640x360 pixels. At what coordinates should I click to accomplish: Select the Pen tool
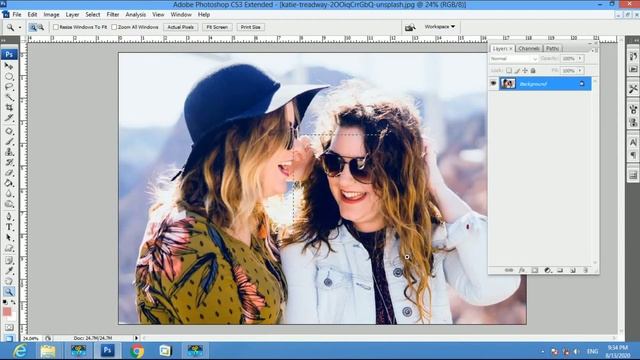click(9, 217)
